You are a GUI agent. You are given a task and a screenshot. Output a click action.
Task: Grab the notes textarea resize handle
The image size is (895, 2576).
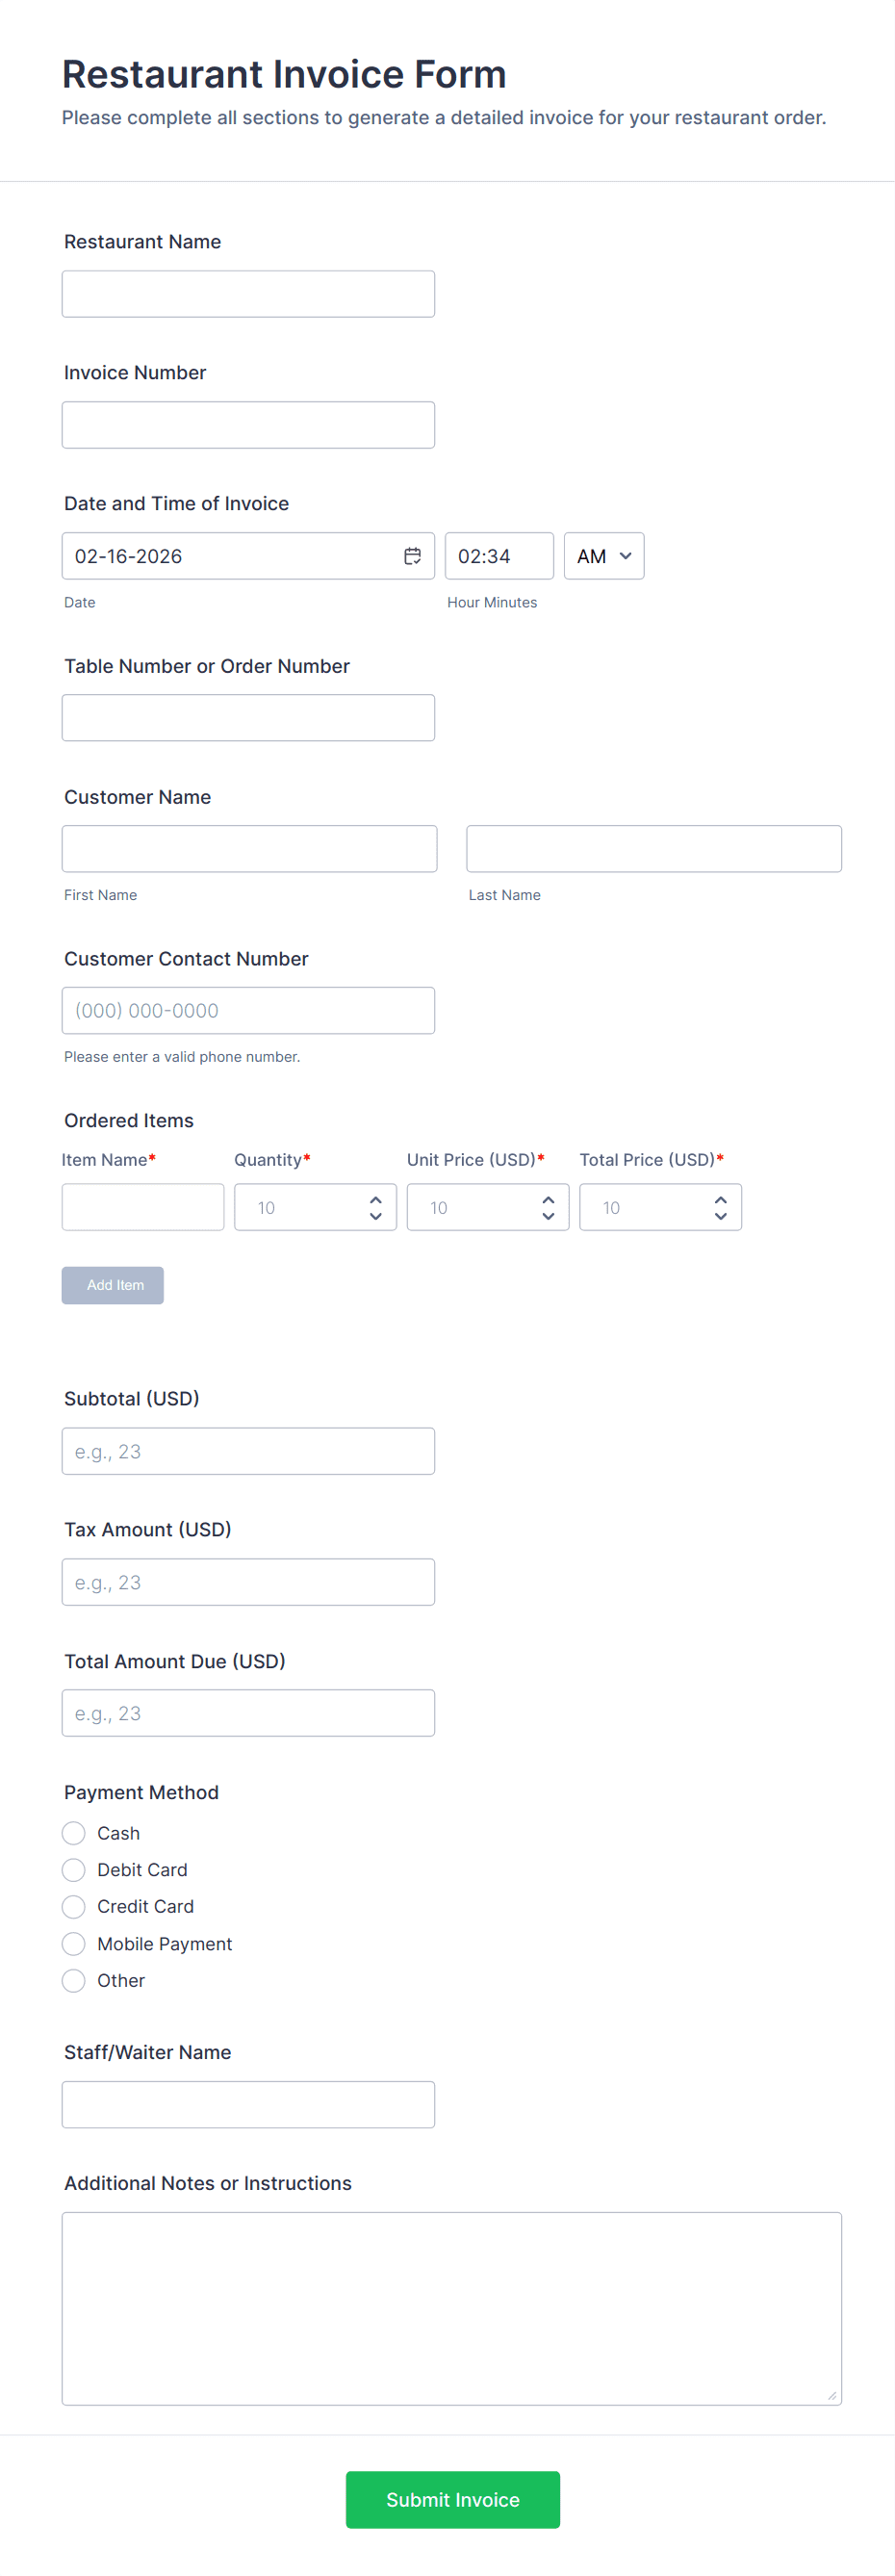point(832,2396)
